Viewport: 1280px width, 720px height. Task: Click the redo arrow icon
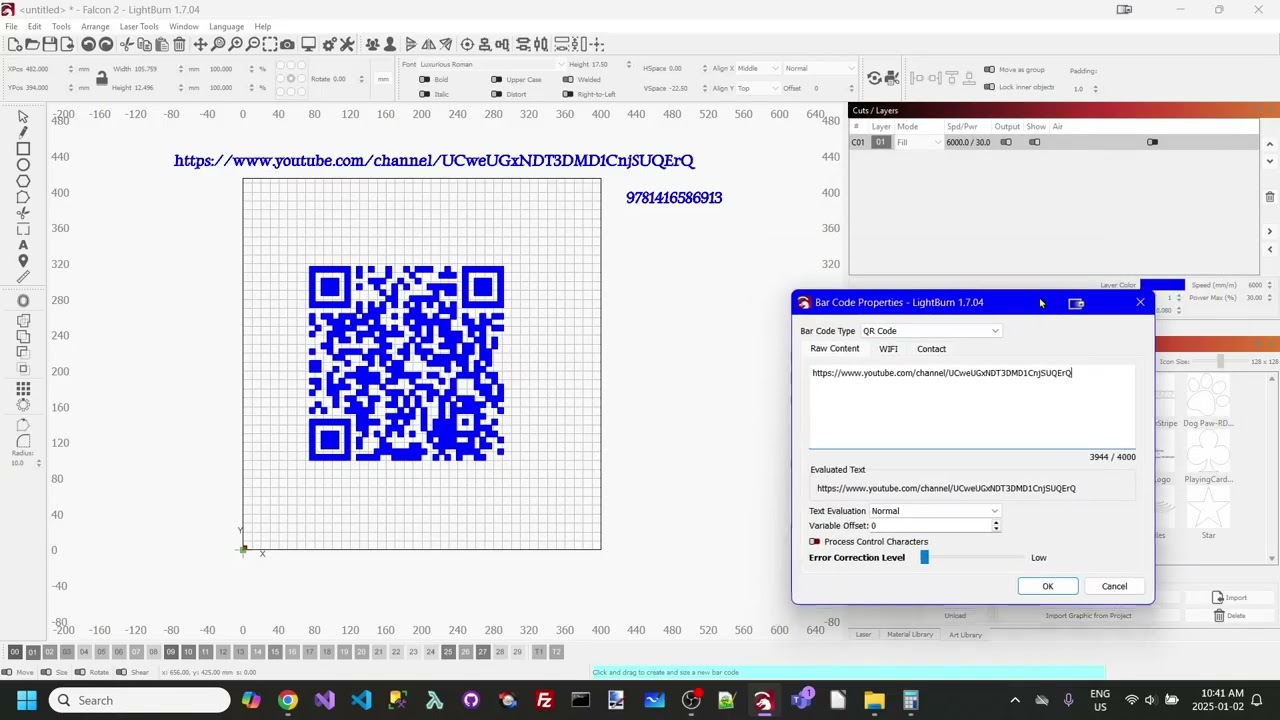point(106,44)
